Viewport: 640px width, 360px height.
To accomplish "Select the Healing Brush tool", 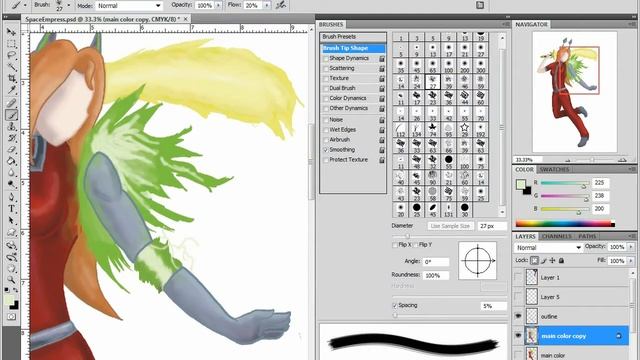I will (11, 103).
